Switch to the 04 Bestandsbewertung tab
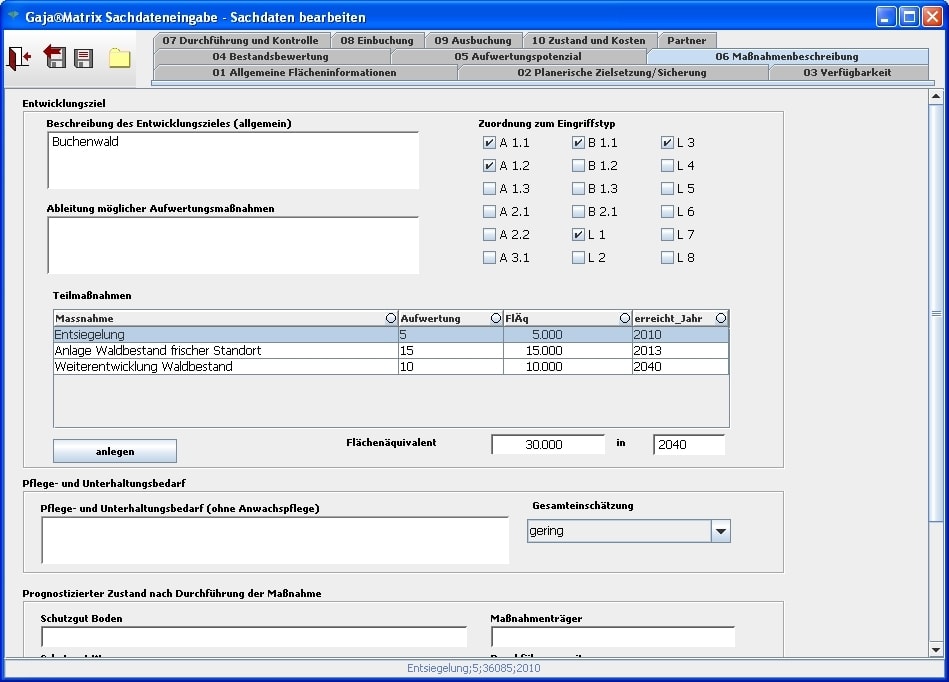The height and width of the screenshot is (682, 949). [x=270, y=57]
